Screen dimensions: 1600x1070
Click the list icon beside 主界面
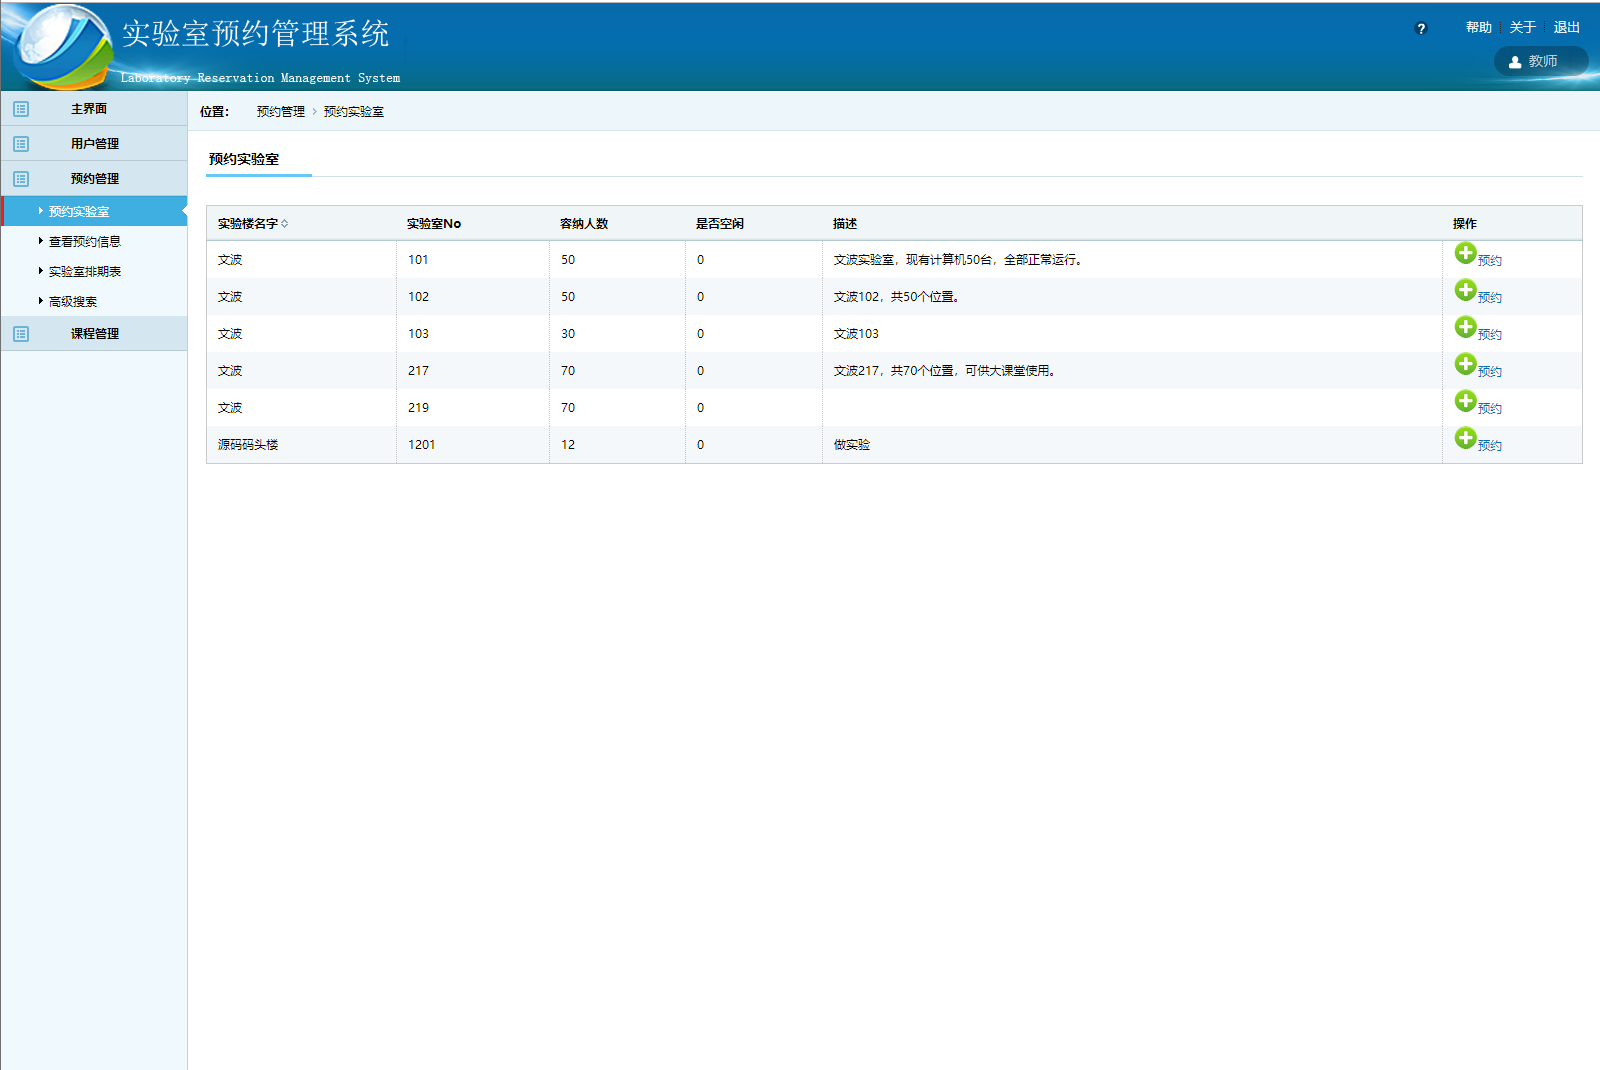tap(21, 109)
